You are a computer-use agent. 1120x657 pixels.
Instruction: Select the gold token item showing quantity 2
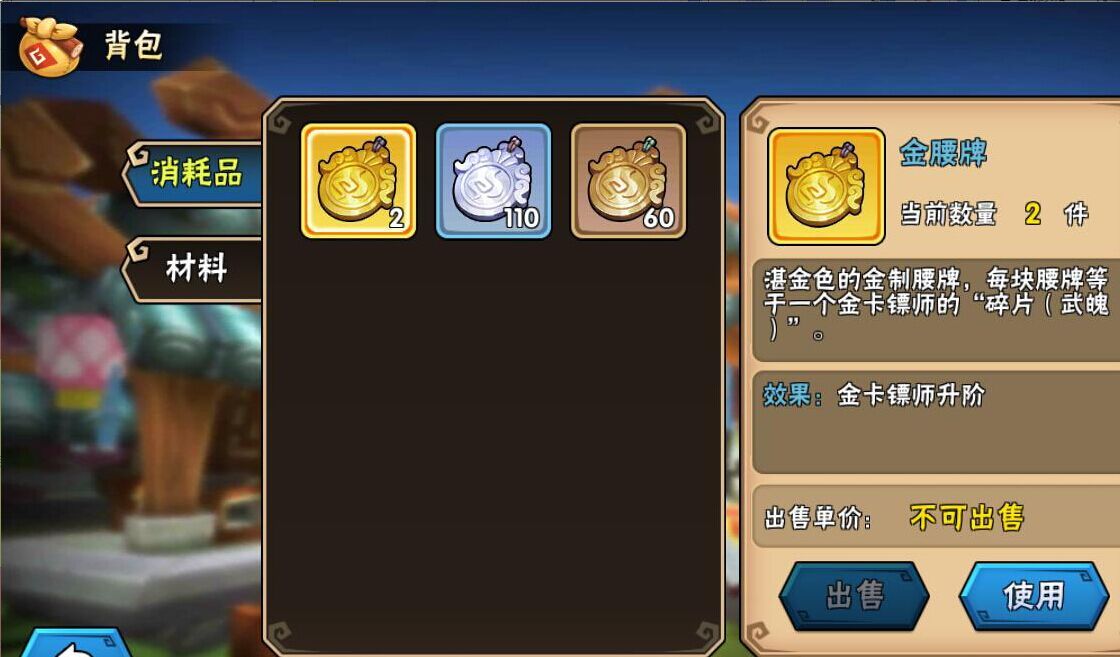[x=359, y=181]
